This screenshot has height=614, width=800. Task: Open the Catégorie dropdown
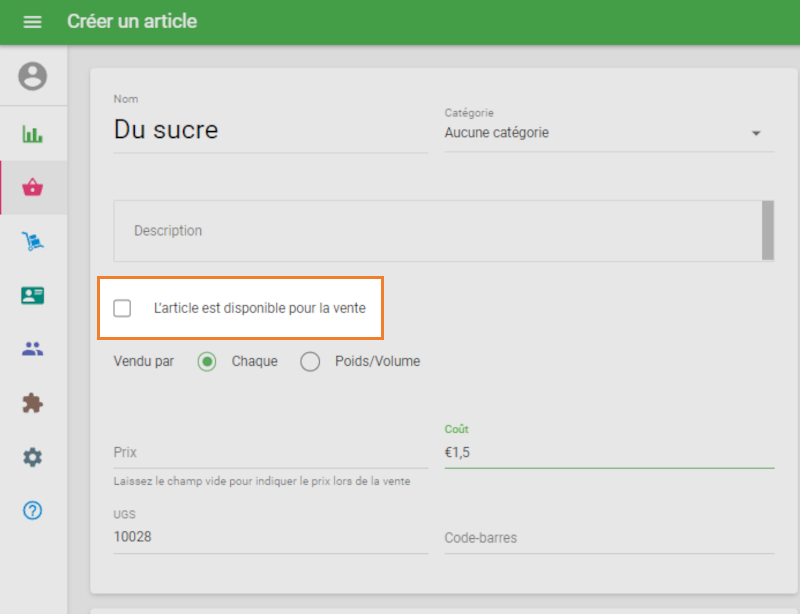click(608, 132)
